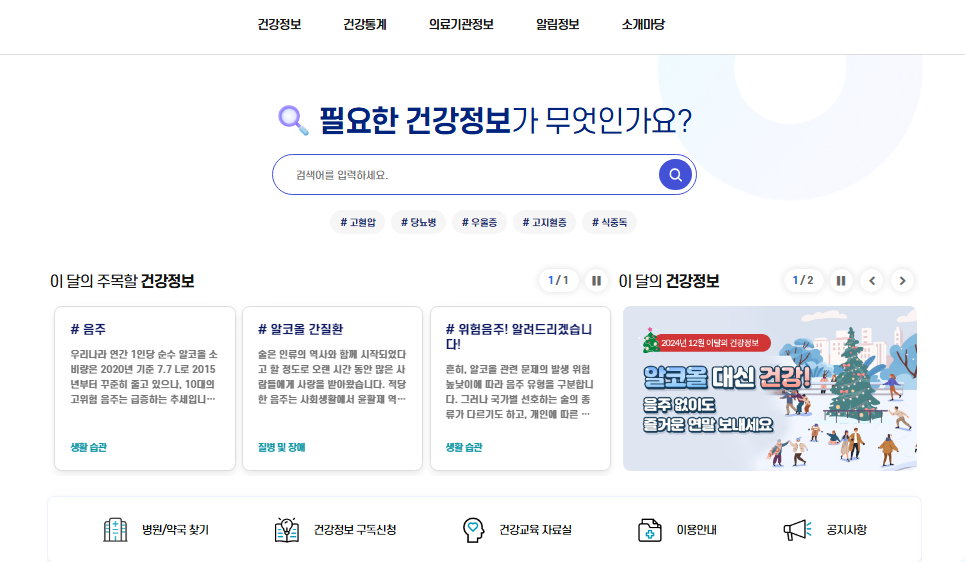Click 질병 및 장애 category label
Image resolution: width=965 pixels, height=562 pixels.
pyautogui.click(x=282, y=448)
